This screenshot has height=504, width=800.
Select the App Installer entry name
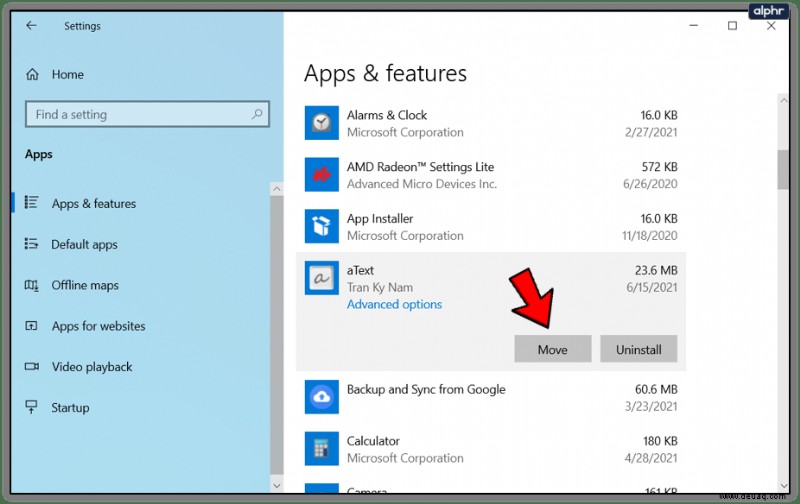click(x=380, y=219)
